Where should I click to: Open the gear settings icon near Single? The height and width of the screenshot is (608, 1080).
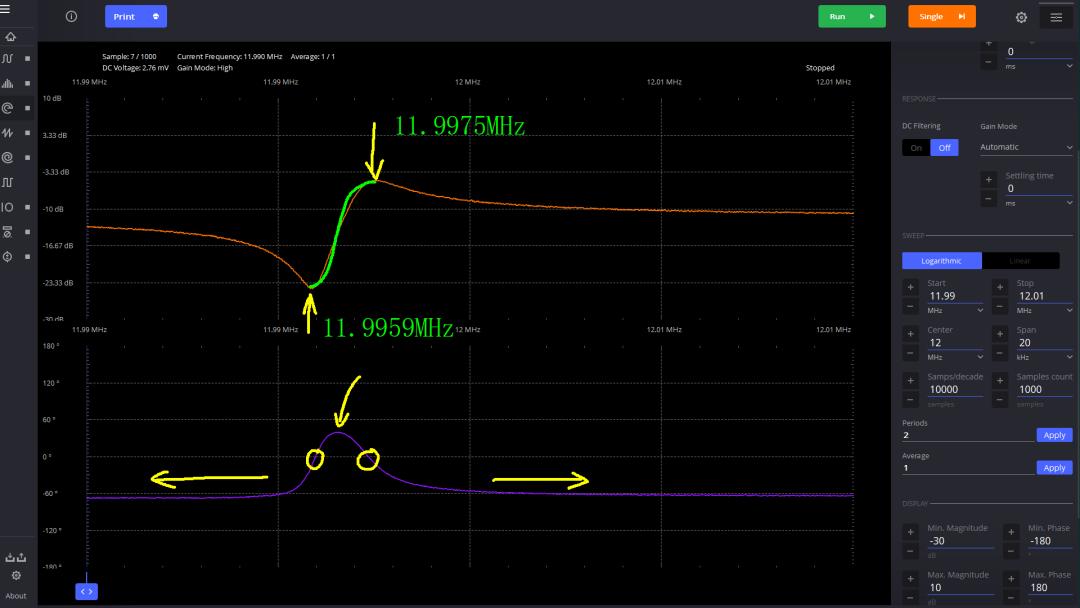tap(1021, 17)
